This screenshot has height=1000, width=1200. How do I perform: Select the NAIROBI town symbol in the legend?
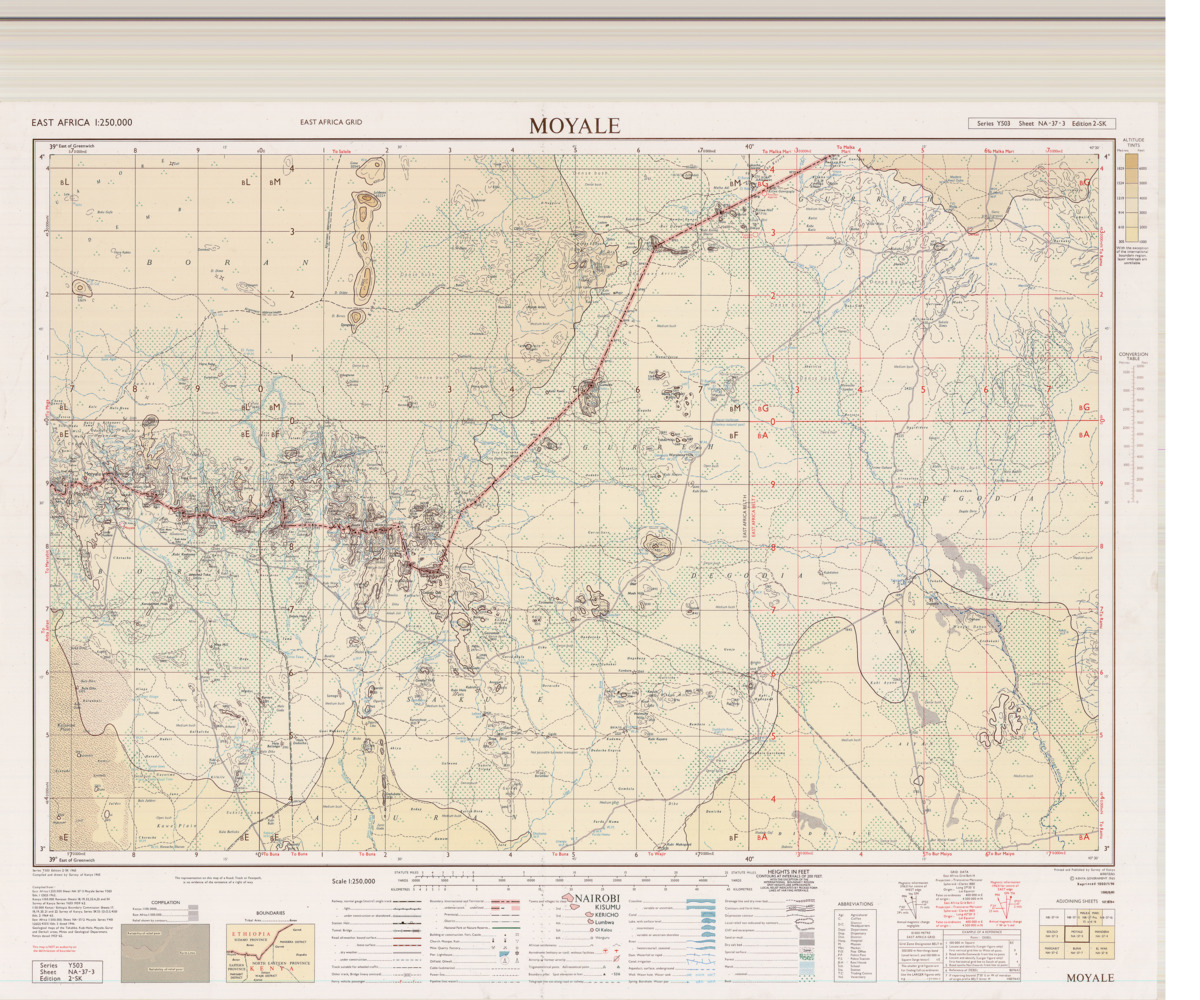tap(569, 897)
